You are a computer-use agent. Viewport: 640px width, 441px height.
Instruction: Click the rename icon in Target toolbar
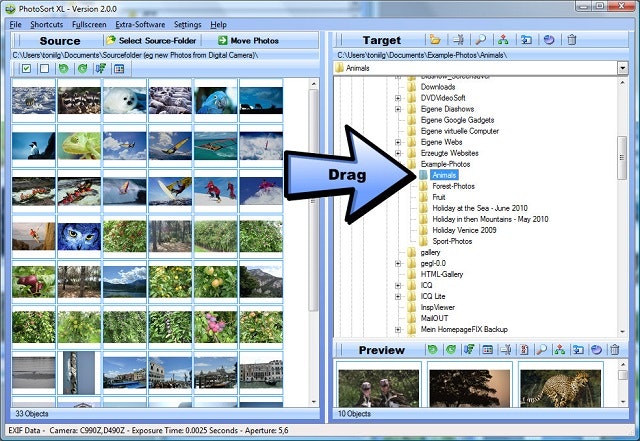pyautogui.click(x=458, y=40)
